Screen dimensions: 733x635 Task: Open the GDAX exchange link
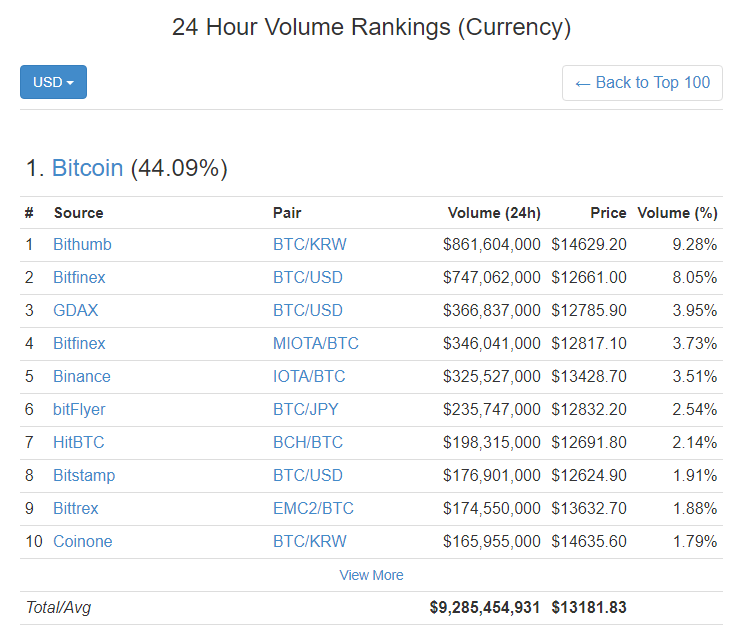75,310
